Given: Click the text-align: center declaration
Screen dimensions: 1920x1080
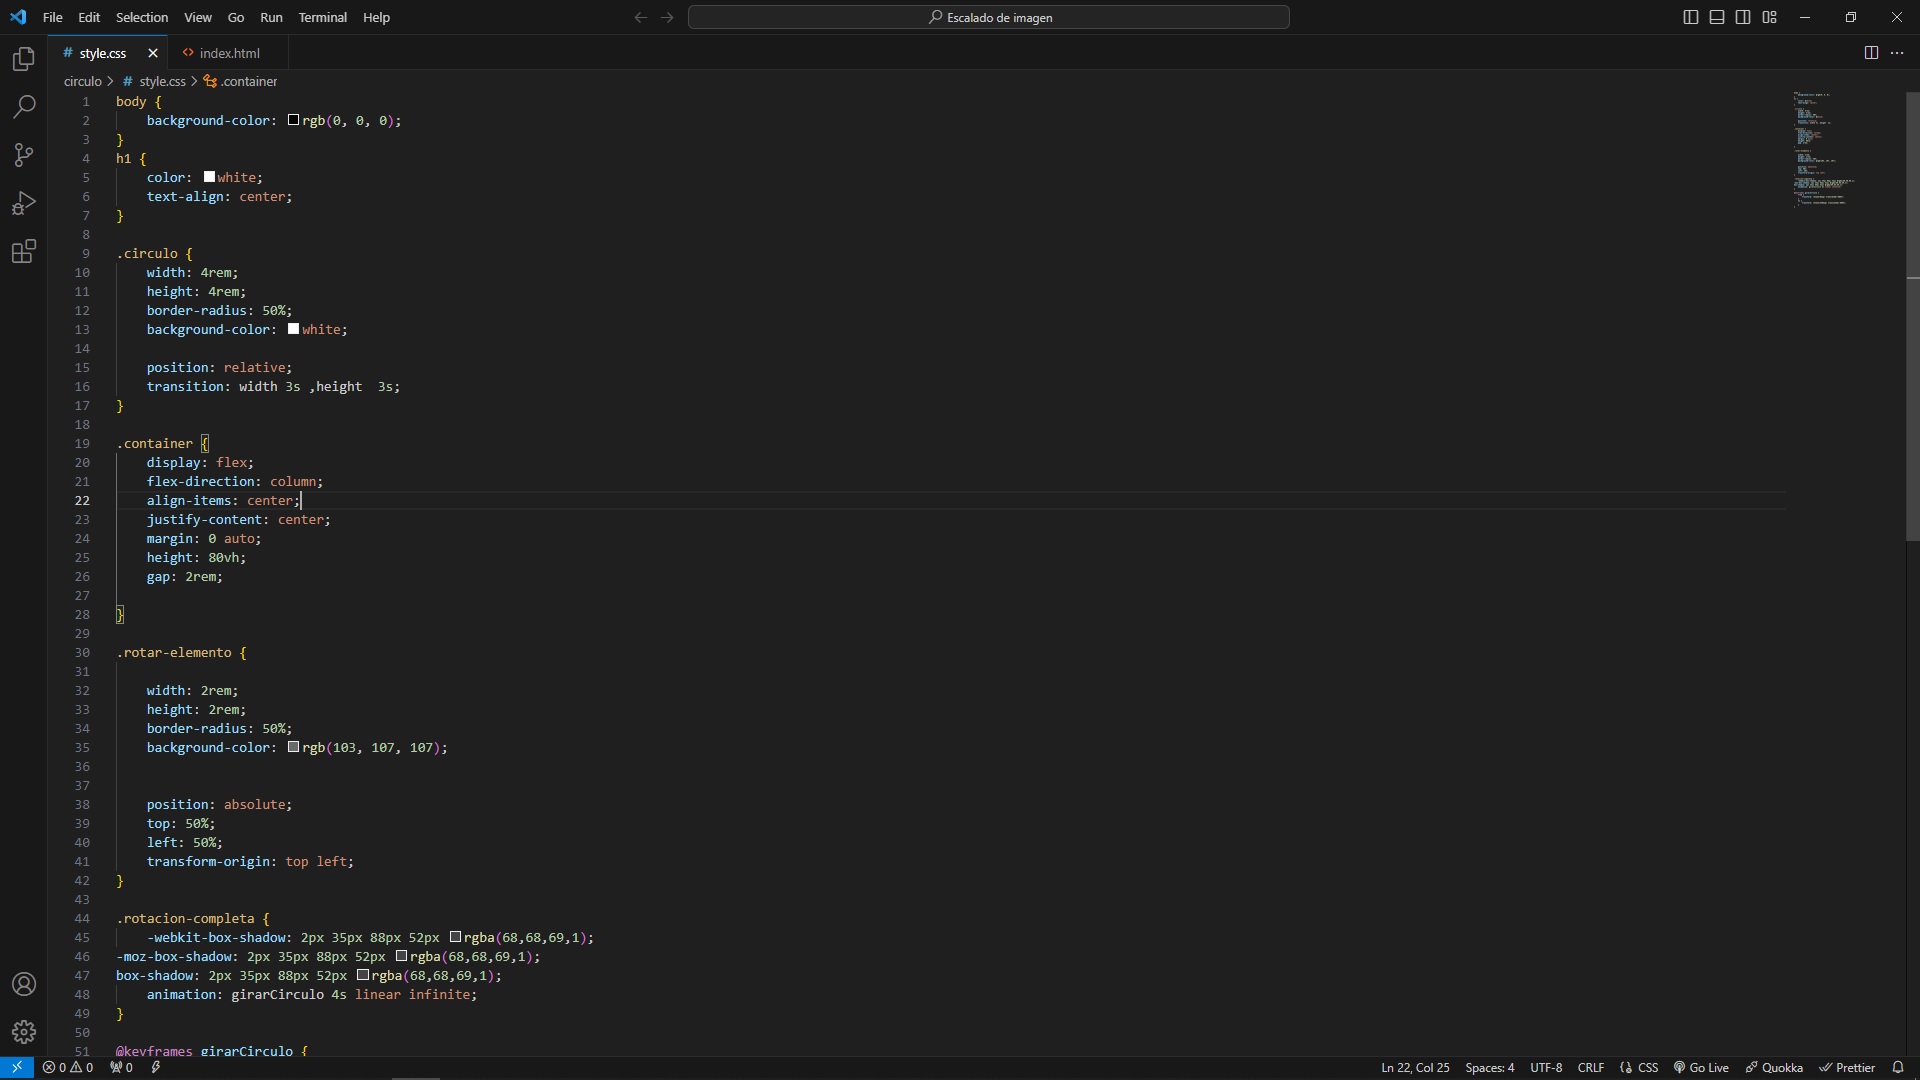Looking at the screenshot, I should pyautogui.click(x=220, y=196).
